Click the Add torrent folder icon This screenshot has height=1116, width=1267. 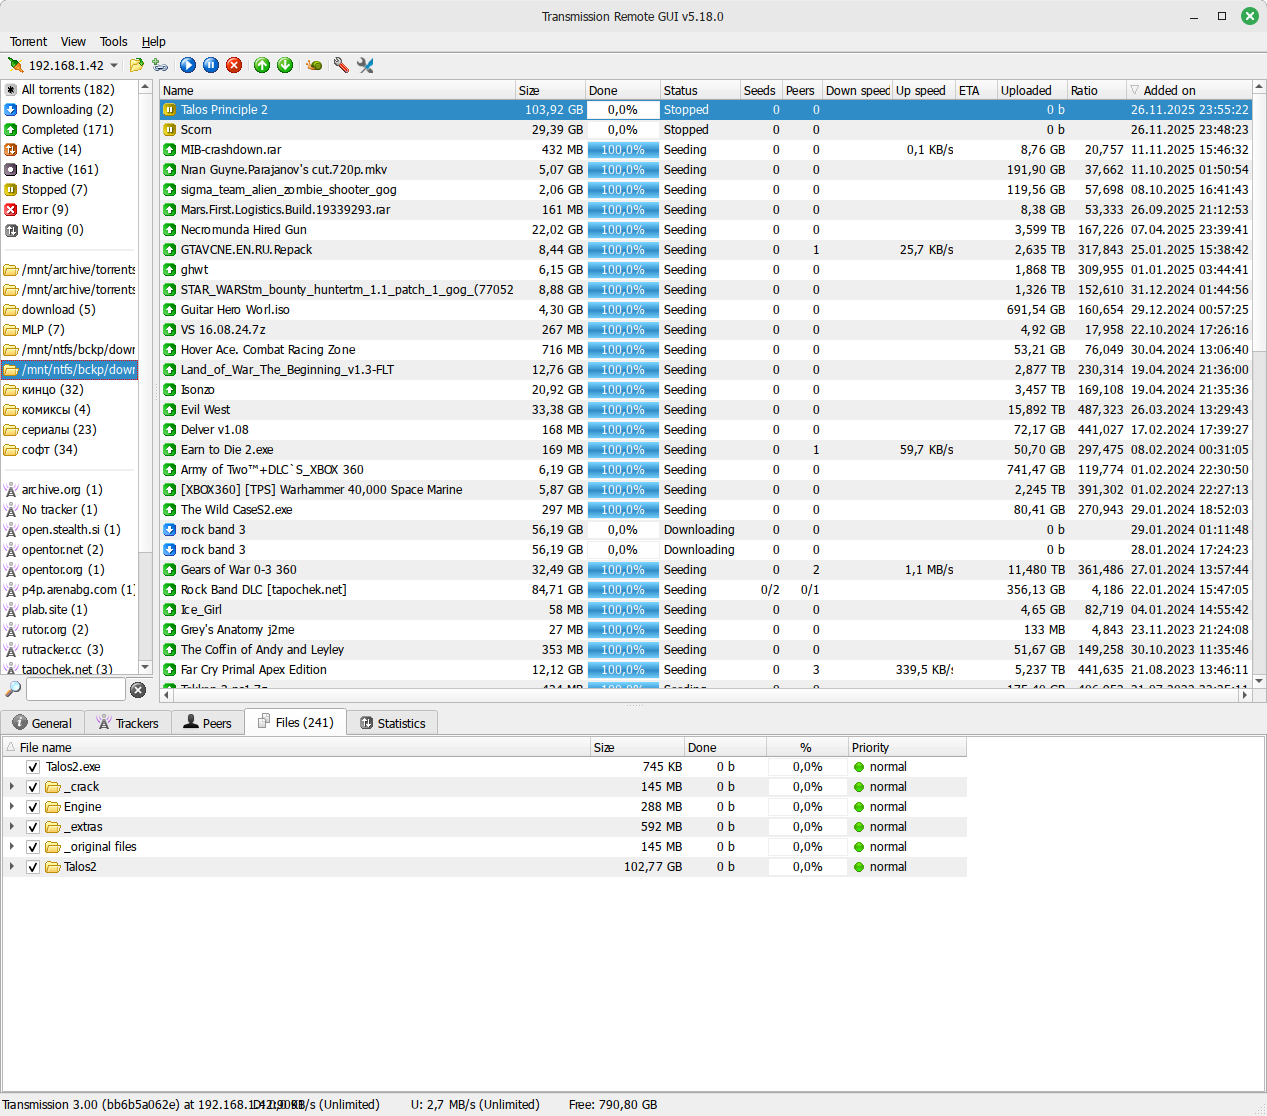coord(136,65)
